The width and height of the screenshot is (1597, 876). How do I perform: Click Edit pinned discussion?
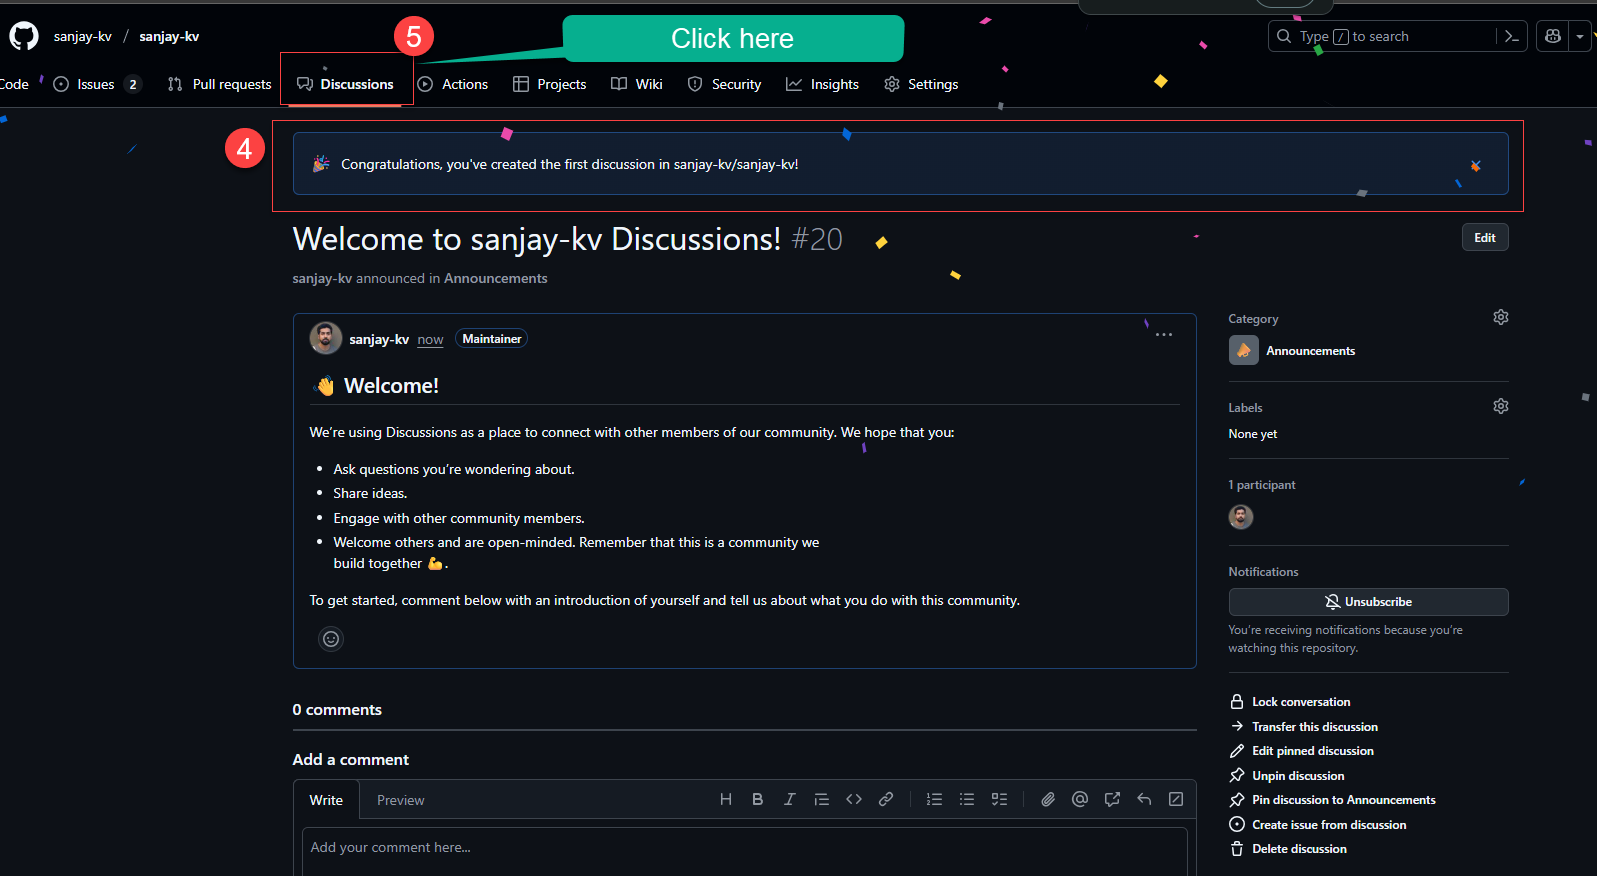pyautogui.click(x=1302, y=751)
